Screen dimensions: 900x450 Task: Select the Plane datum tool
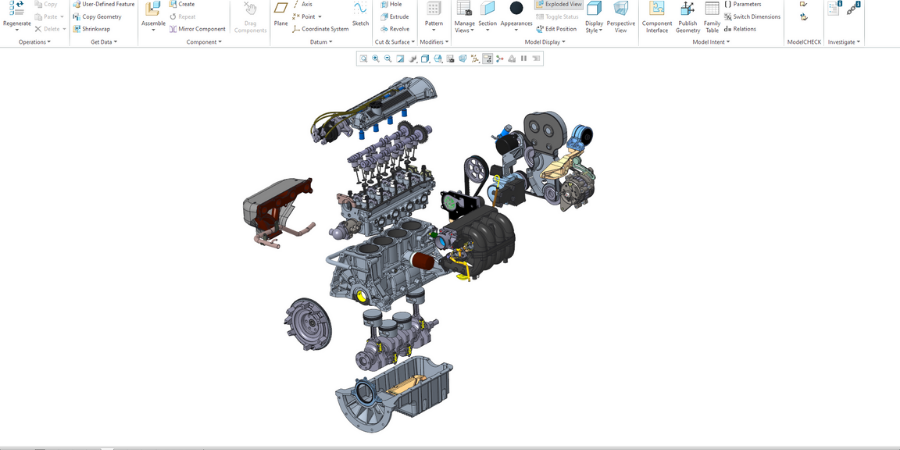(x=281, y=10)
